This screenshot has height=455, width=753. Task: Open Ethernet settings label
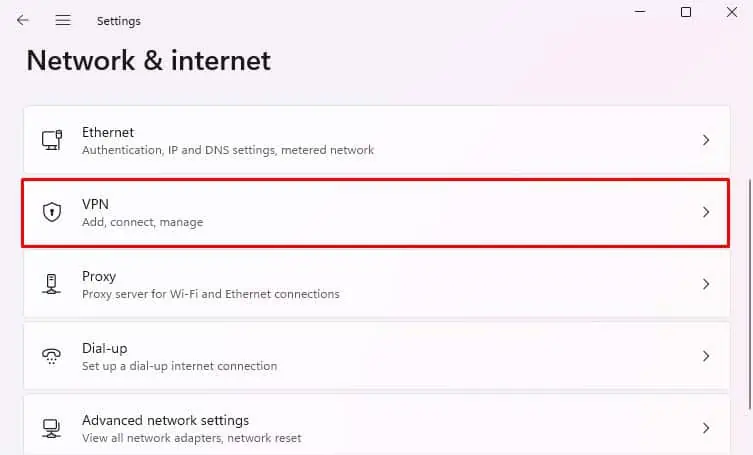coord(108,132)
